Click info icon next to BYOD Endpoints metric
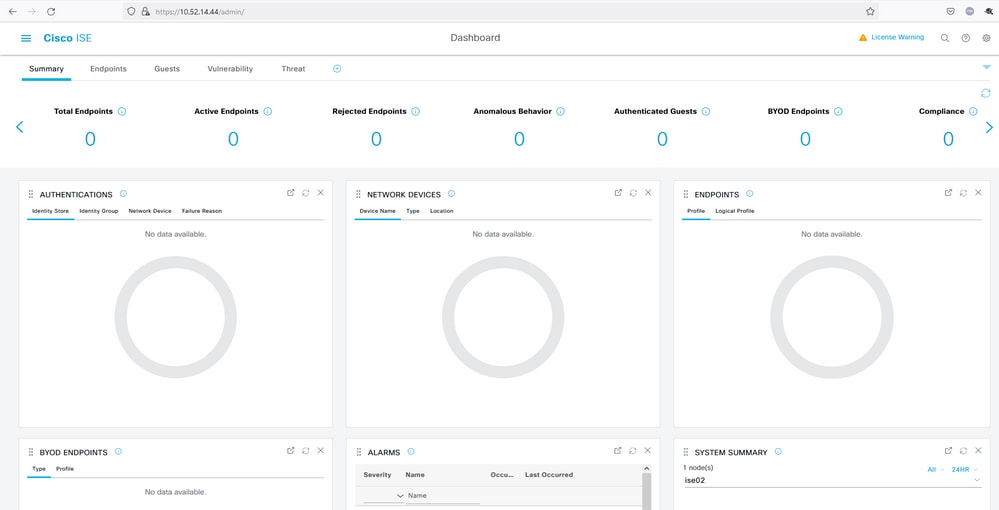Screen dimensions: 999x510 click(838, 111)
